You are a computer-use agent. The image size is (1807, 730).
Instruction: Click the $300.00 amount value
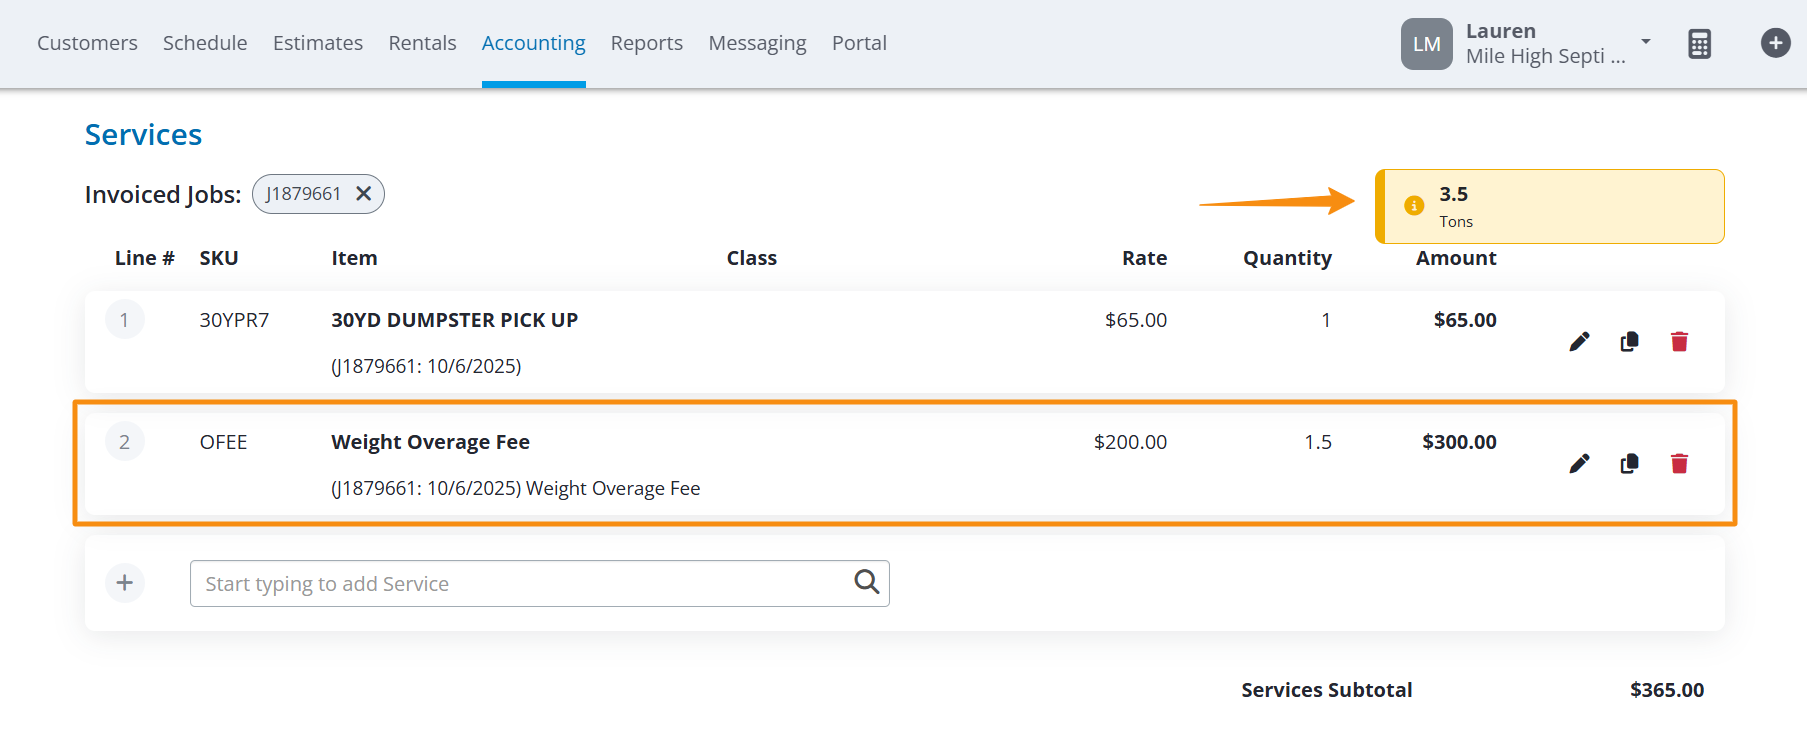click(1459, 442)
